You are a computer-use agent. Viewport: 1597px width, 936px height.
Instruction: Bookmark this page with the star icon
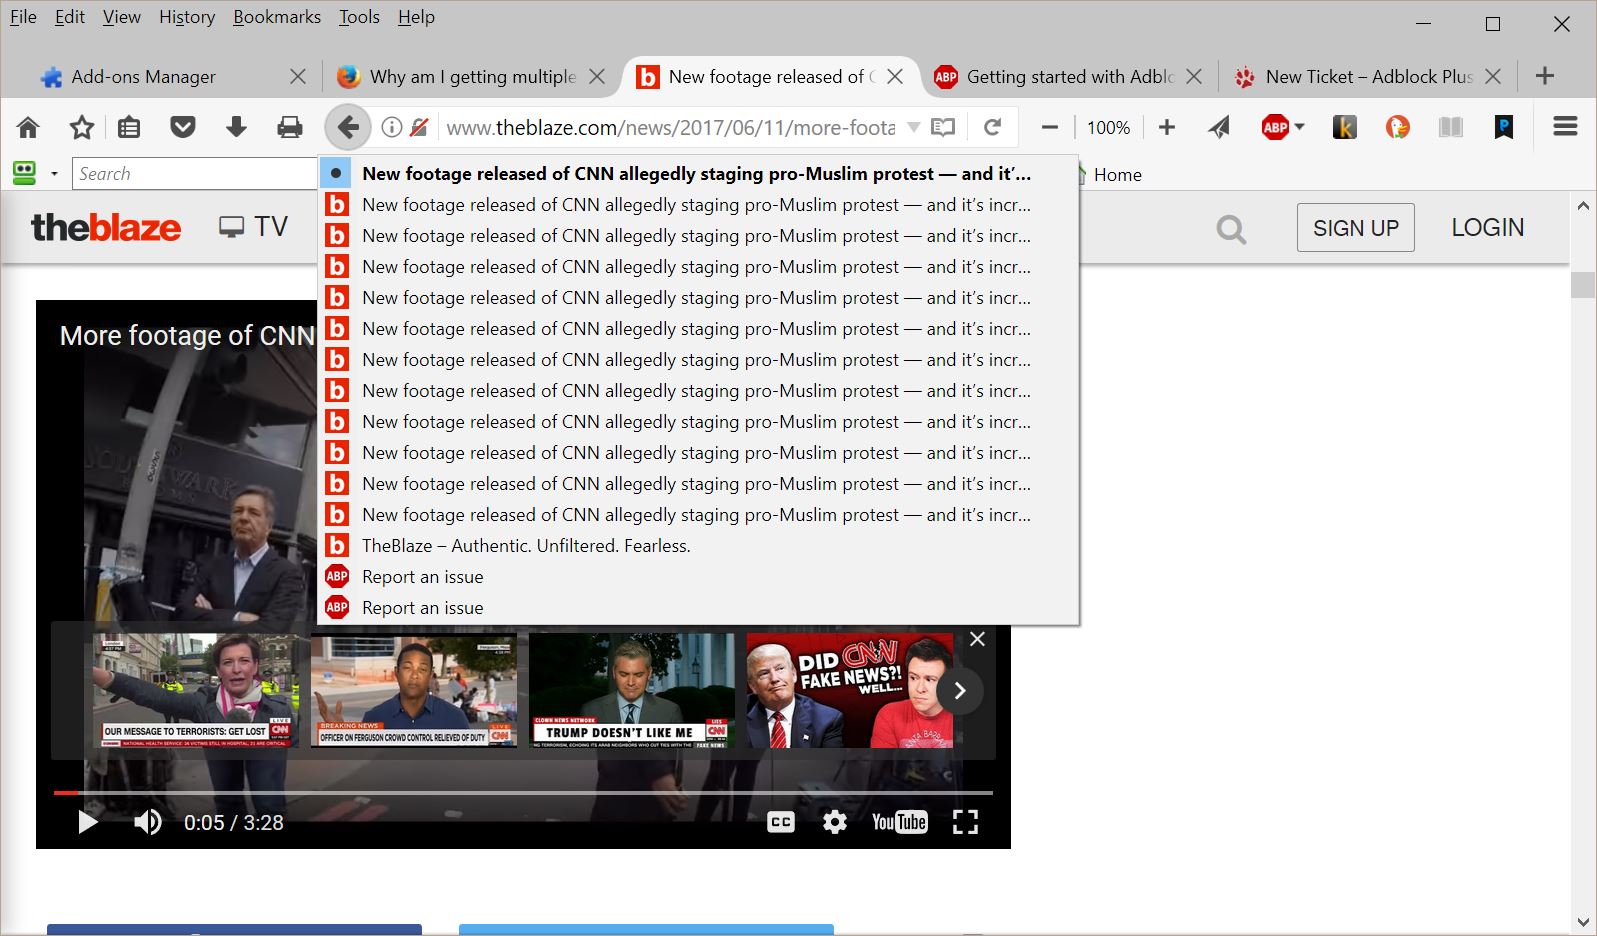[82, 127]
